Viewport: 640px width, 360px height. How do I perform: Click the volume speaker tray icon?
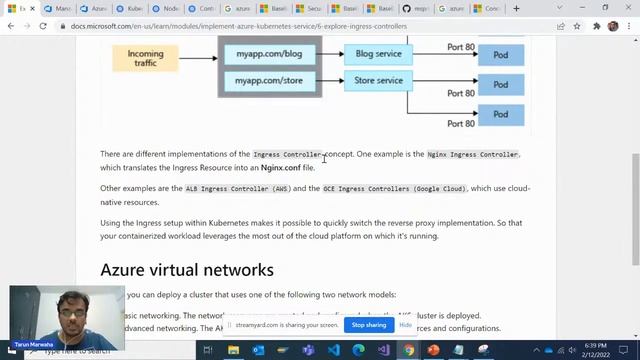pyautogui.click(x=572, y=350)
